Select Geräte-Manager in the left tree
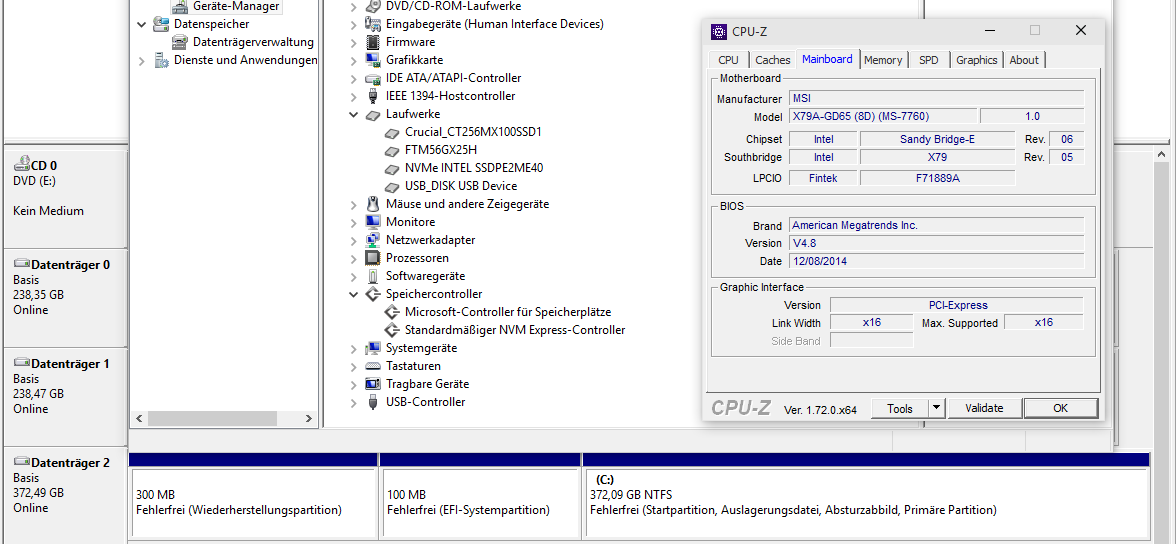 236,6
